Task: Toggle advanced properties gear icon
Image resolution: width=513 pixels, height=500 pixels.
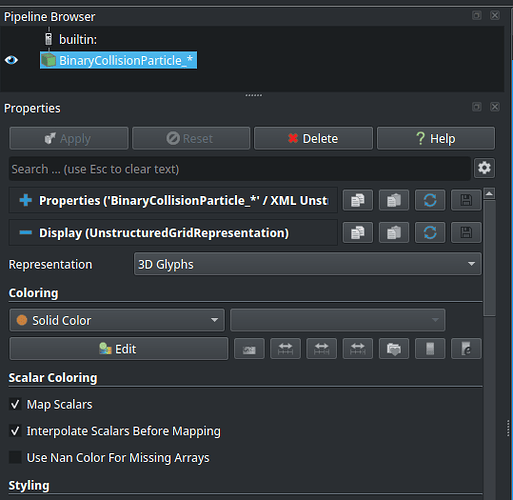Action: pyautogui.click(x=484, y=168)
